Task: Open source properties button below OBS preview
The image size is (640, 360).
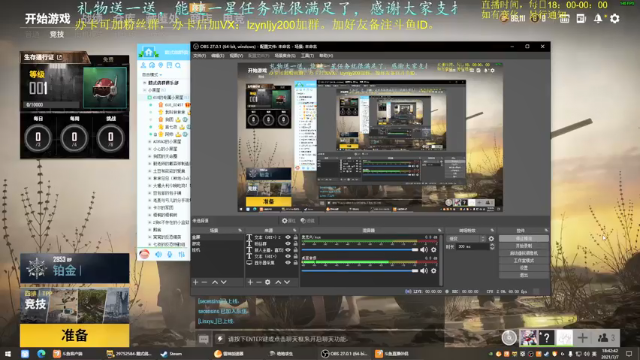Action: coord(288,221)
